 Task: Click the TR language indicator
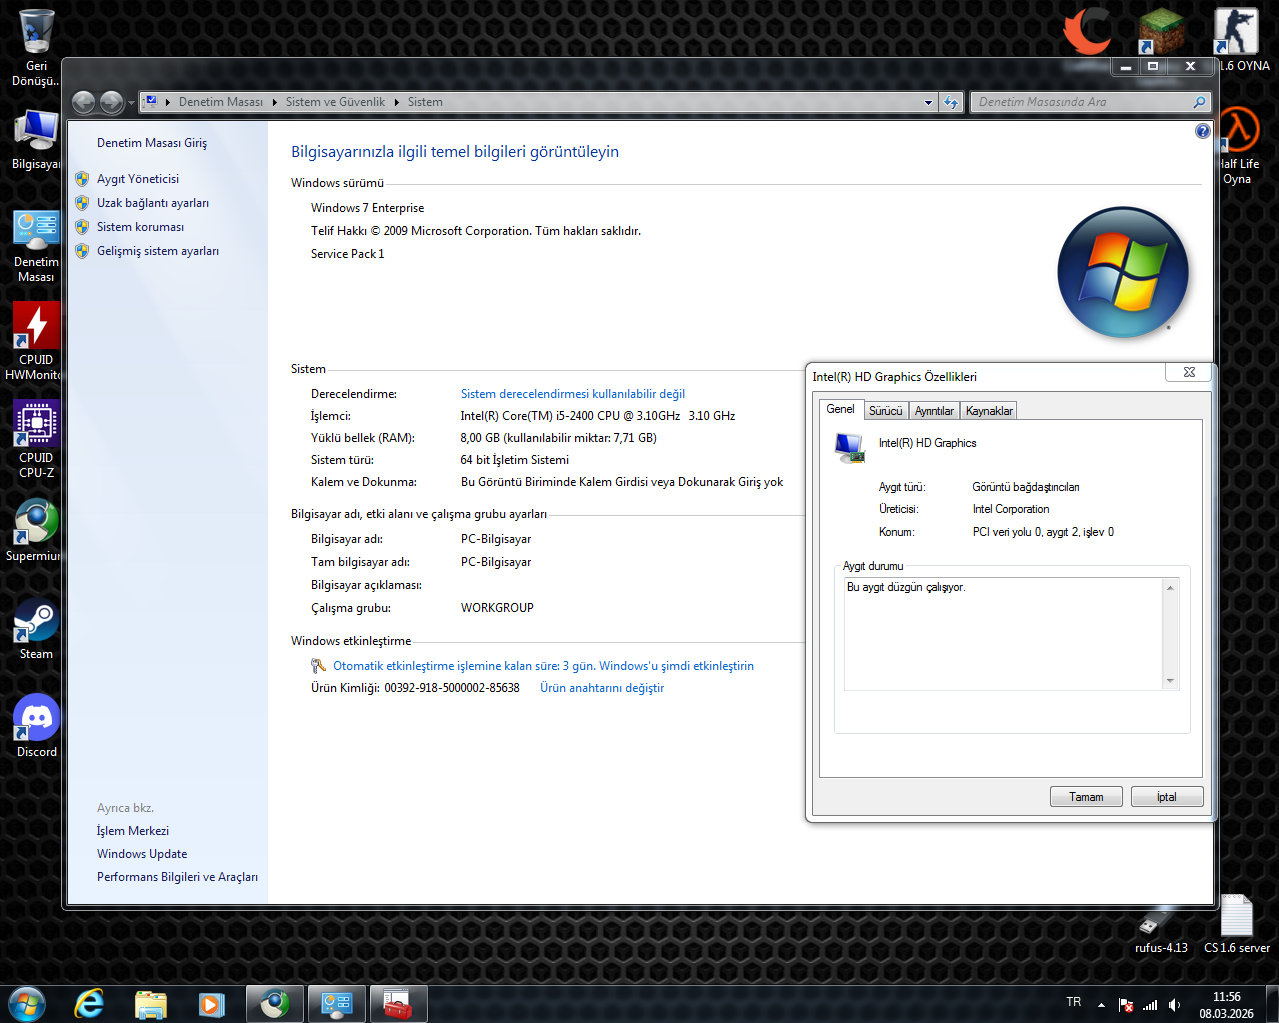coord(1074,1002)
